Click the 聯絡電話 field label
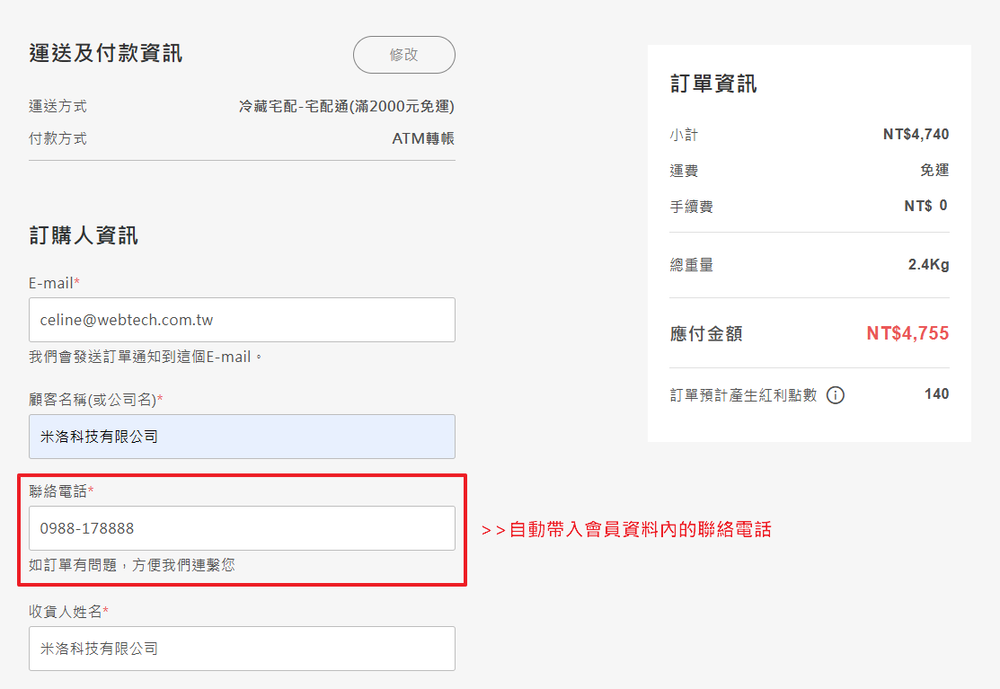Screen dimensions: 1000x689 pyautogui.click(x=61, y=491)
